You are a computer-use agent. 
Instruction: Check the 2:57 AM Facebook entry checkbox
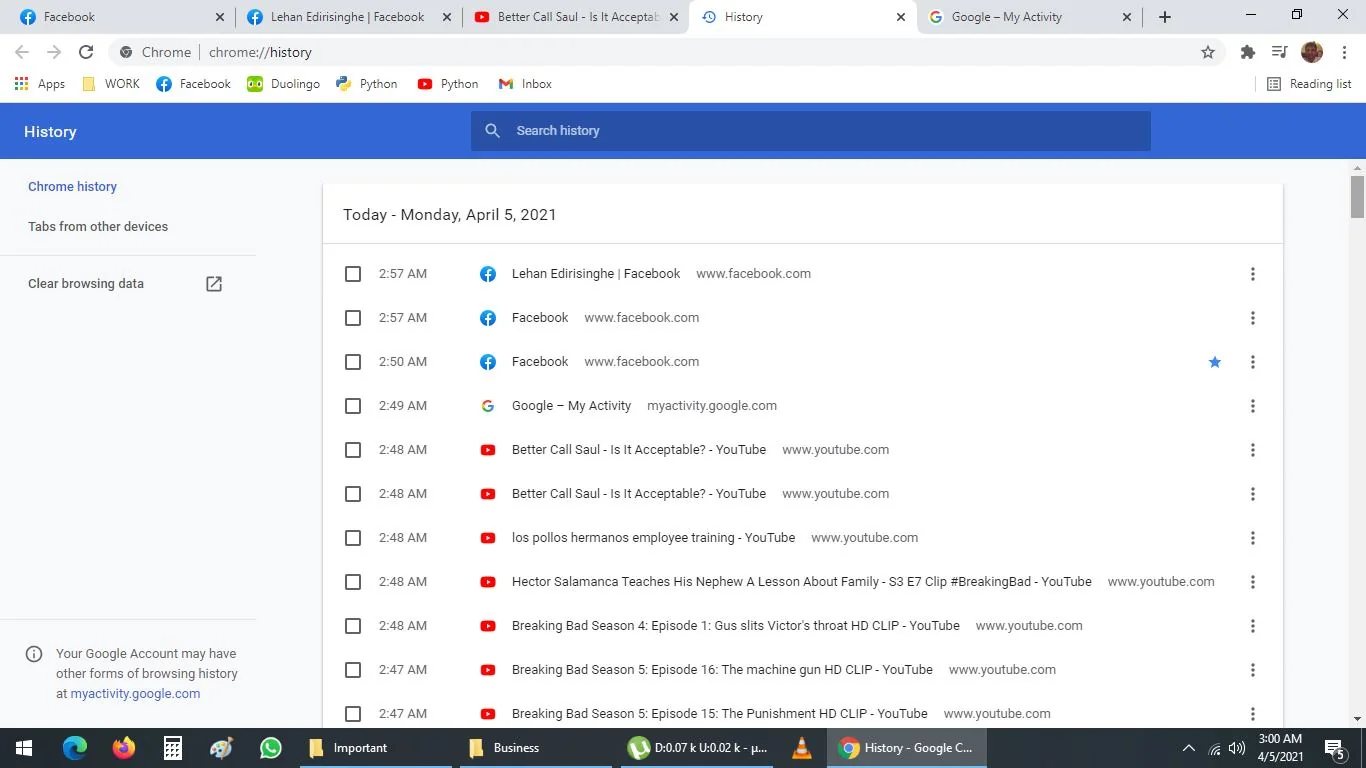tap(353, 318)
